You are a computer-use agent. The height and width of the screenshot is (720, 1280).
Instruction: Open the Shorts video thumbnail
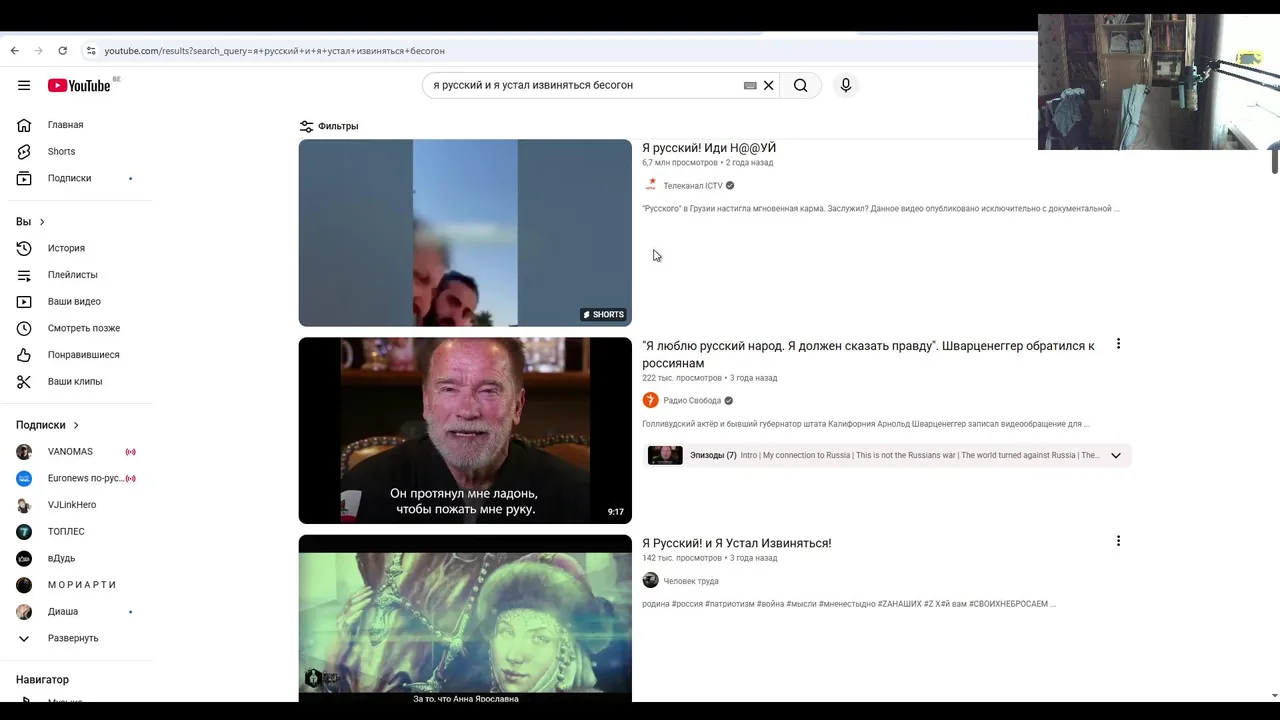click(465, 233)
